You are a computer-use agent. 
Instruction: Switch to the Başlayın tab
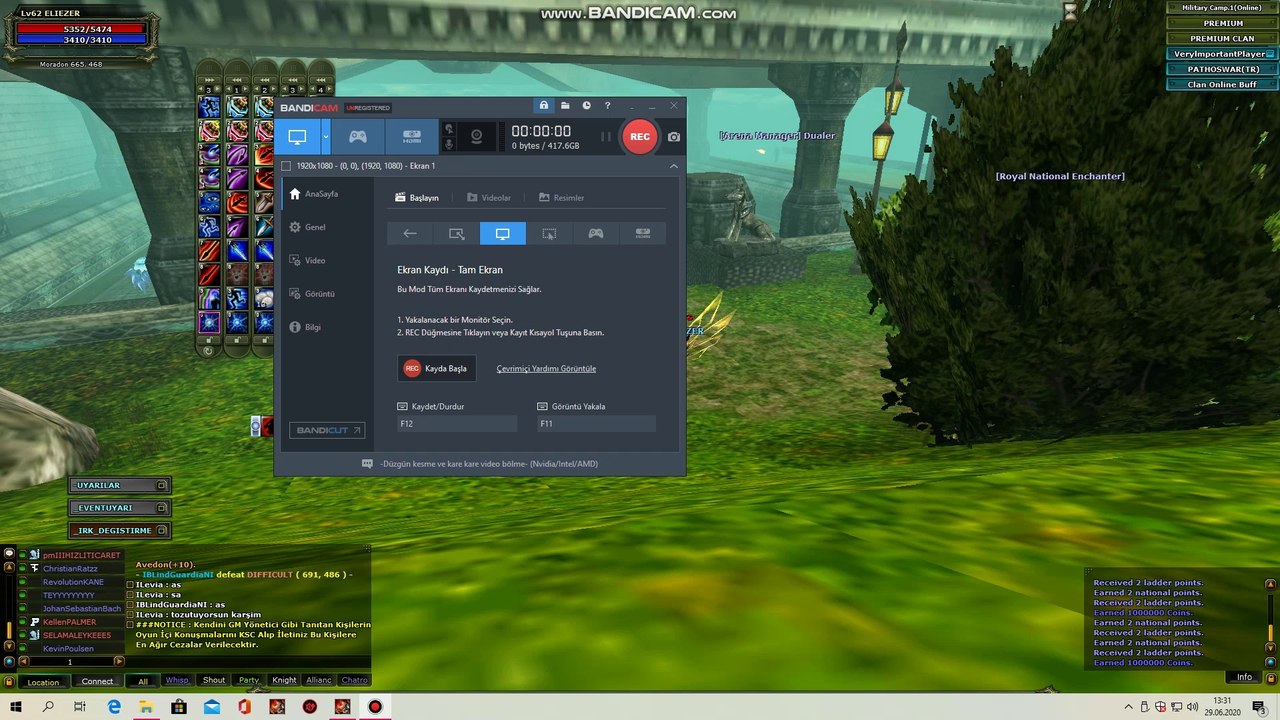[417, 198]
